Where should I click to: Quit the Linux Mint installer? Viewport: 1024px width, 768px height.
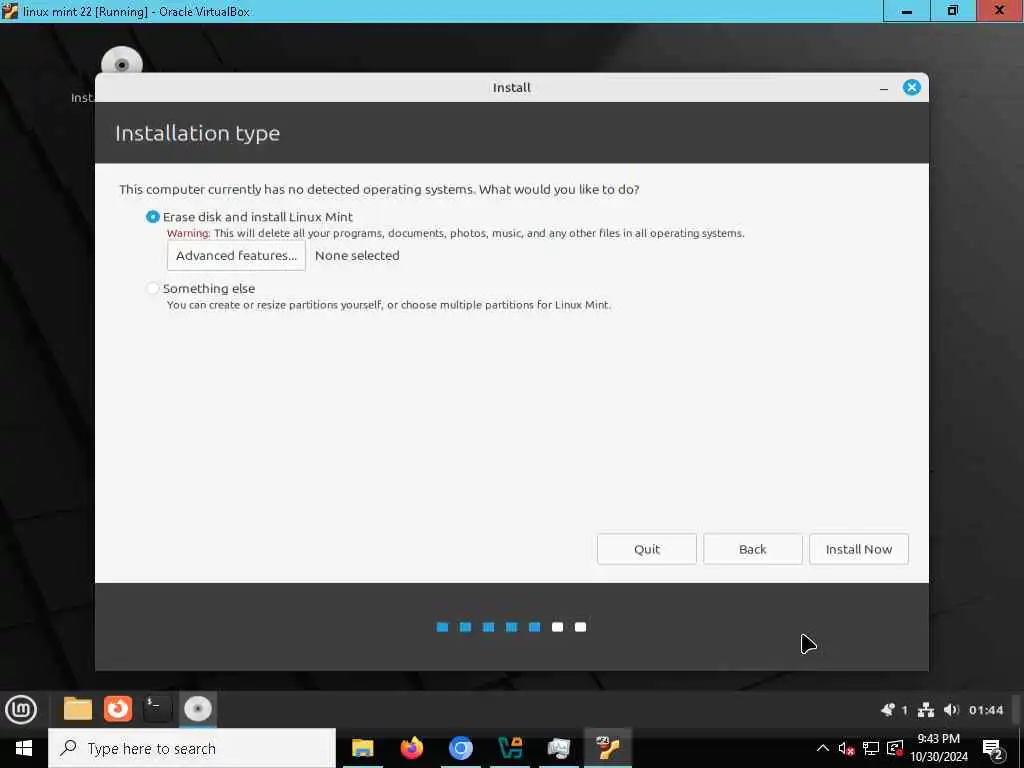647,549
